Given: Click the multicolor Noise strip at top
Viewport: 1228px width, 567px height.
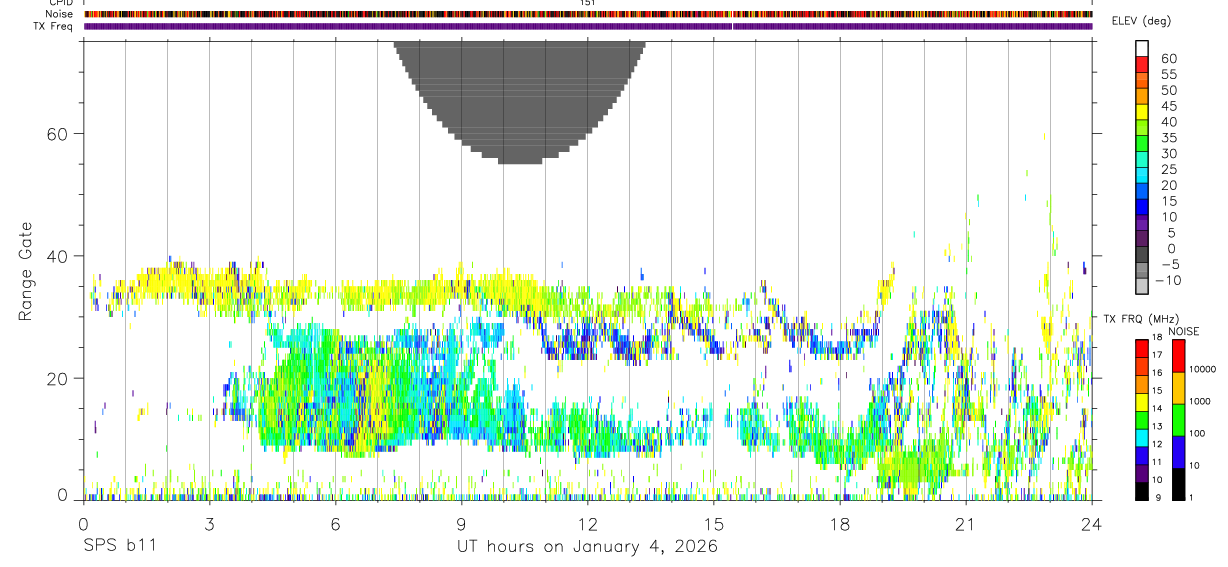Looking at the screenshot, I should [x=588, y=14].
